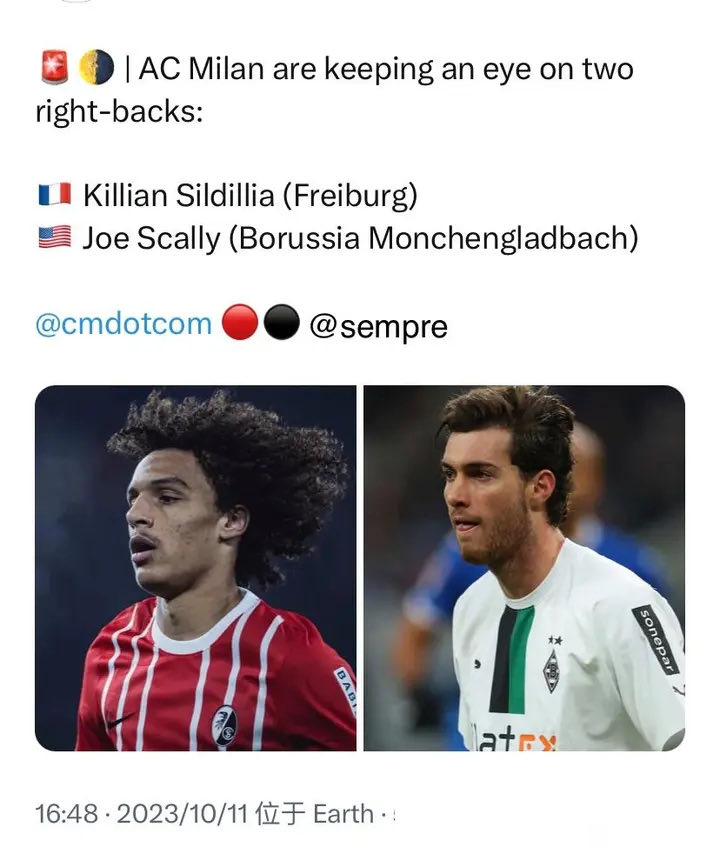Click the Freiburg crest on red jersey
Screen dimensions: 720x854
224,725
